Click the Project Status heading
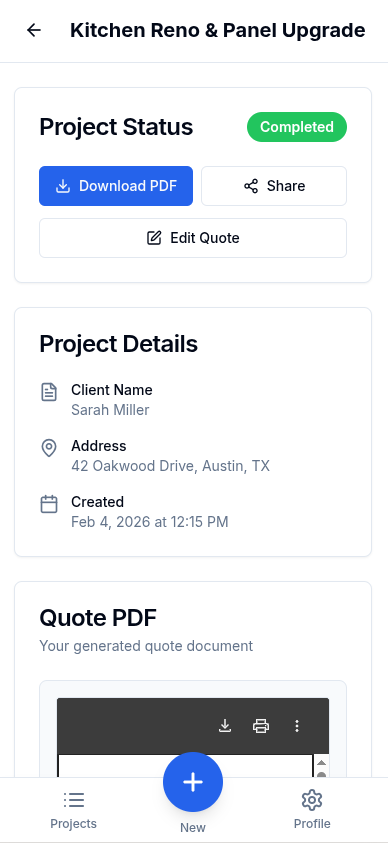This screenshot has width=388, height=843. pyautogui.click(x=116, y=127)
